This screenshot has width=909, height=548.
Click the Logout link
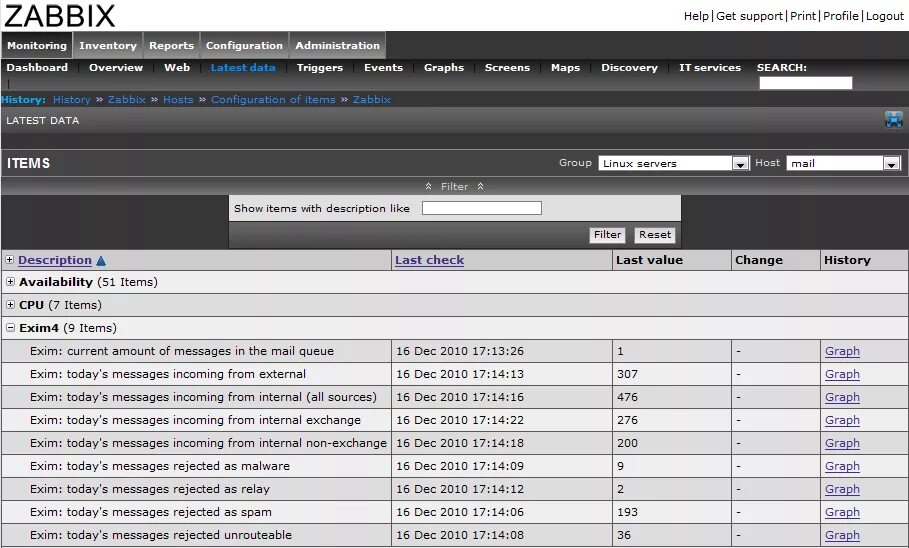point(885,16)
